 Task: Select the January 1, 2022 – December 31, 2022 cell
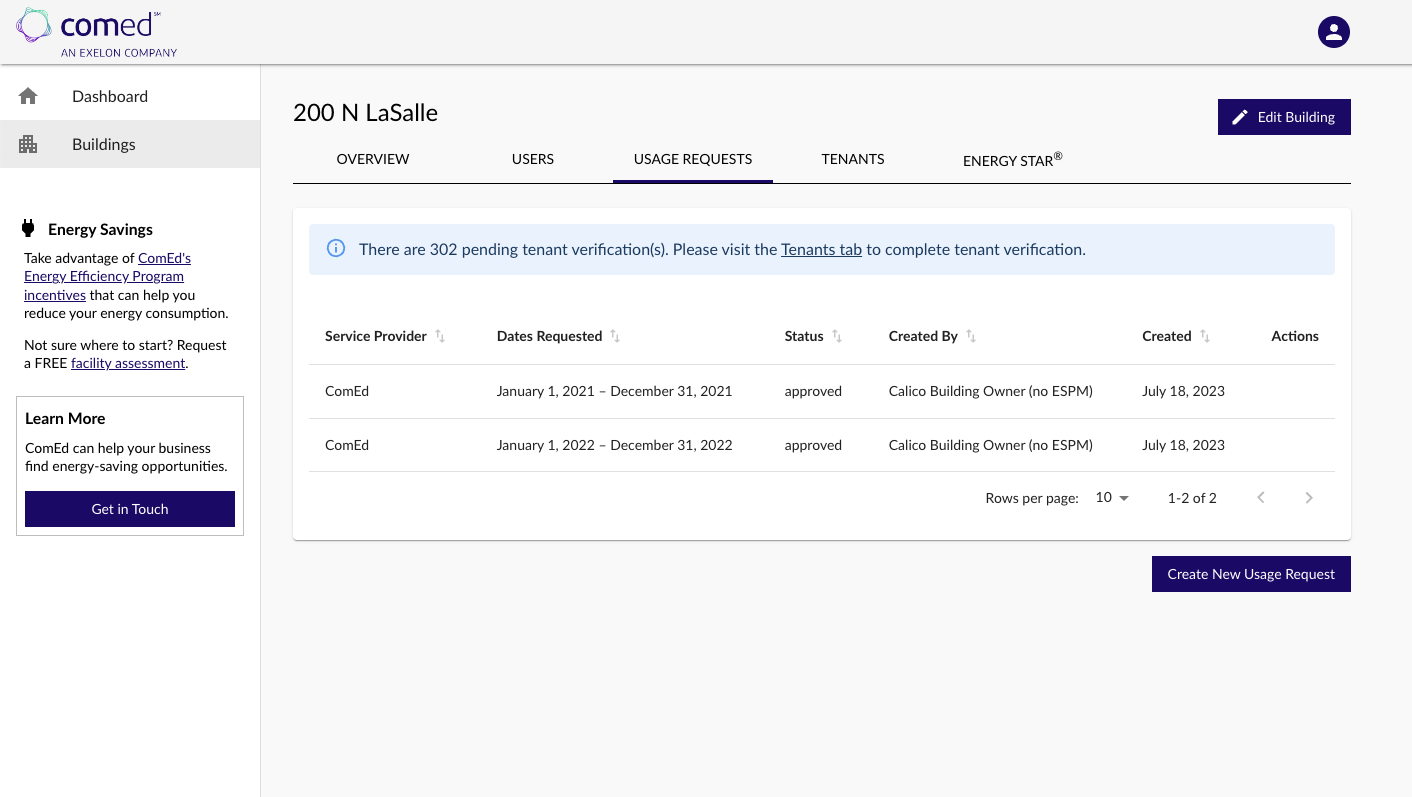(x=615, y=445)
